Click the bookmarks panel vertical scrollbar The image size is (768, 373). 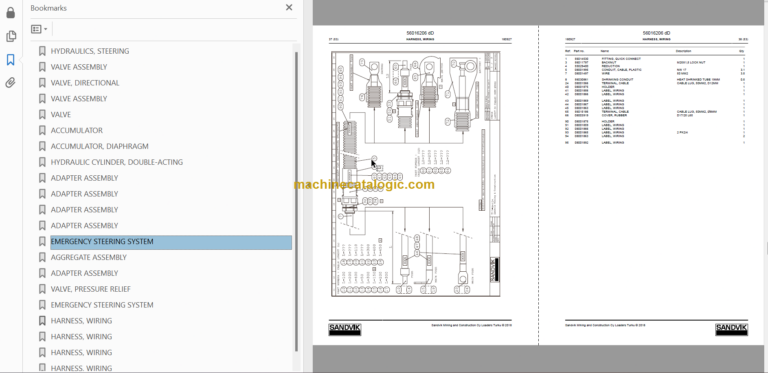point(296,201)
